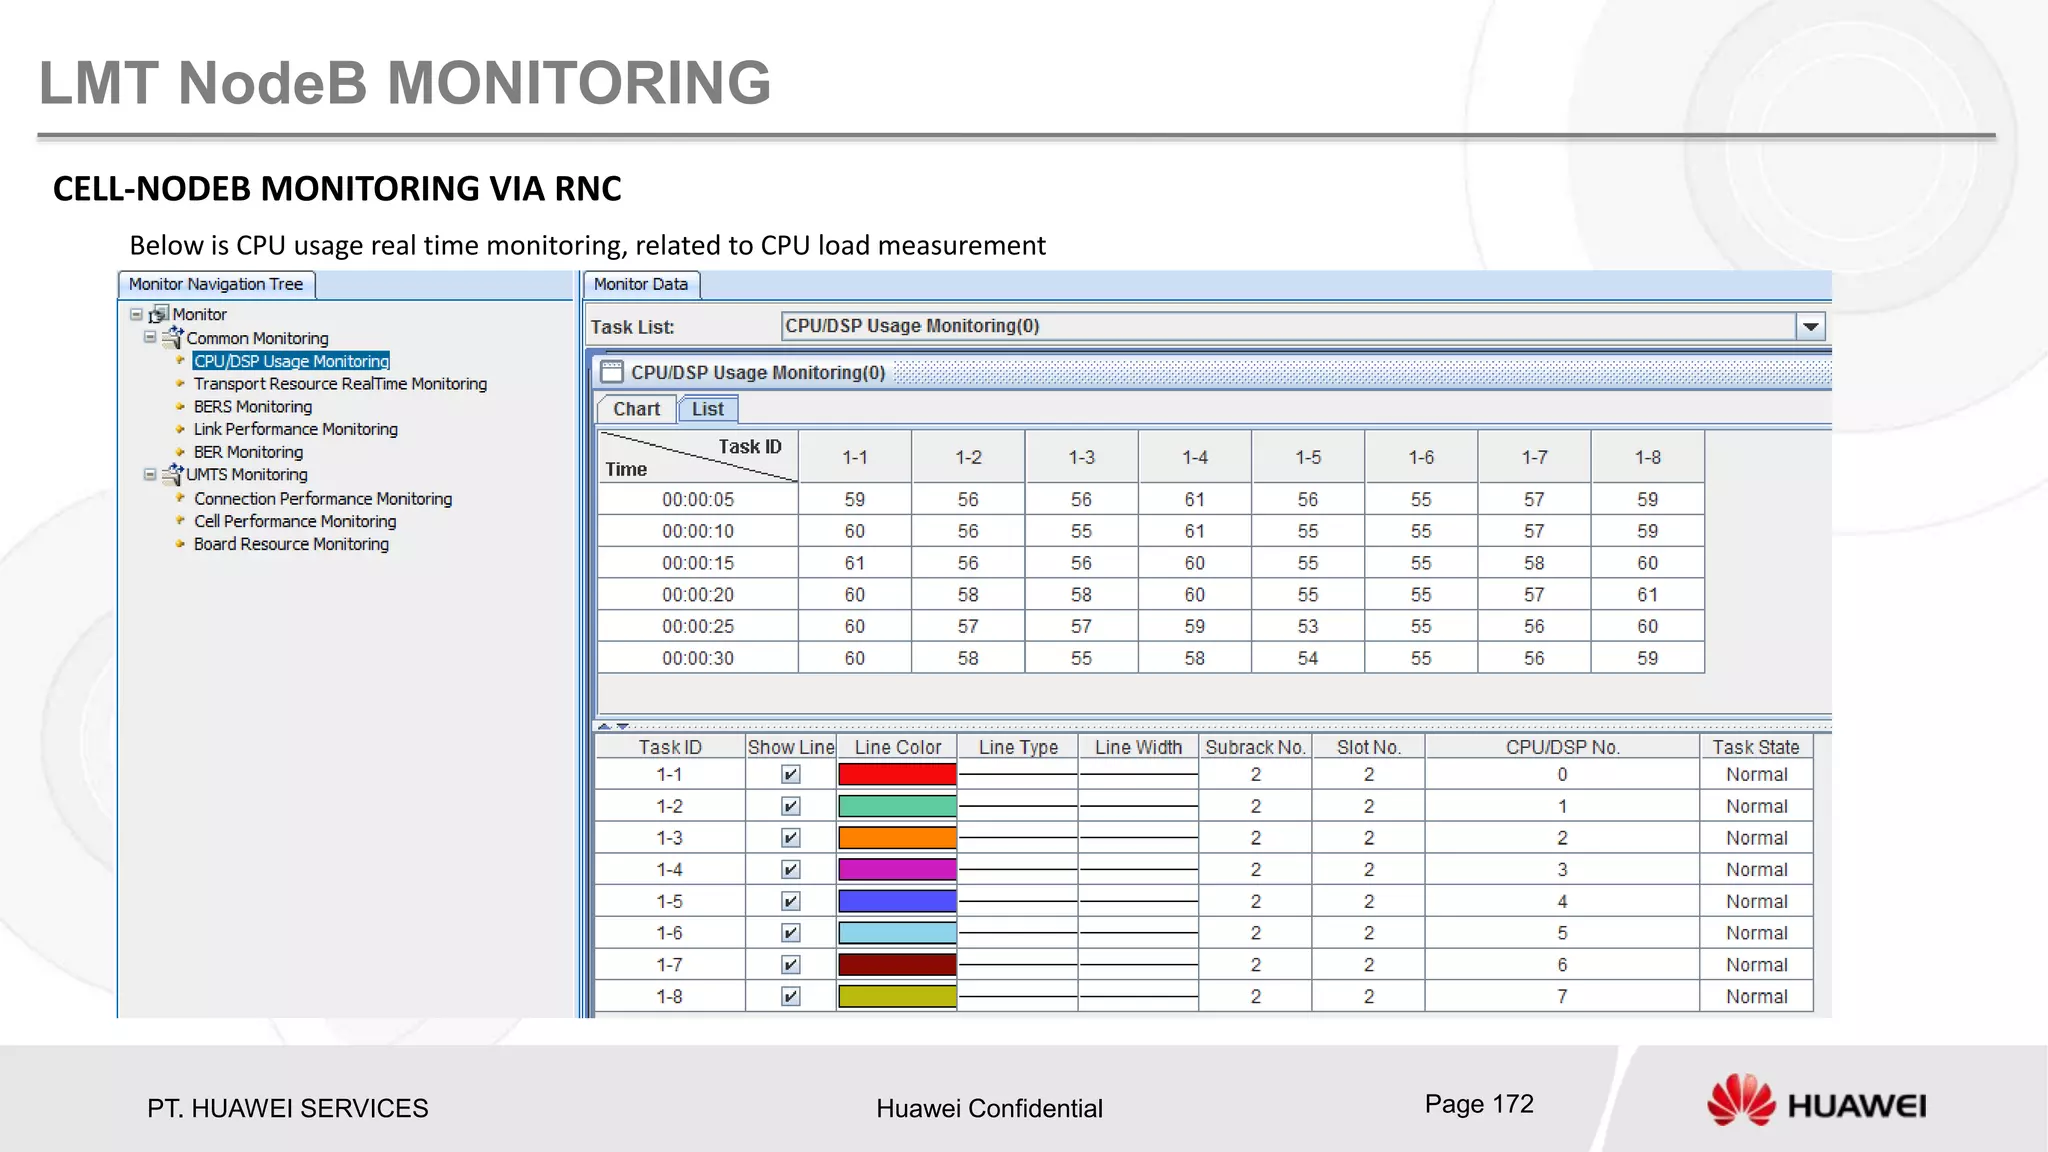Switch to the Chart tab
This screenshot has width=2048, height=1152.
click(x=636, y=409)
